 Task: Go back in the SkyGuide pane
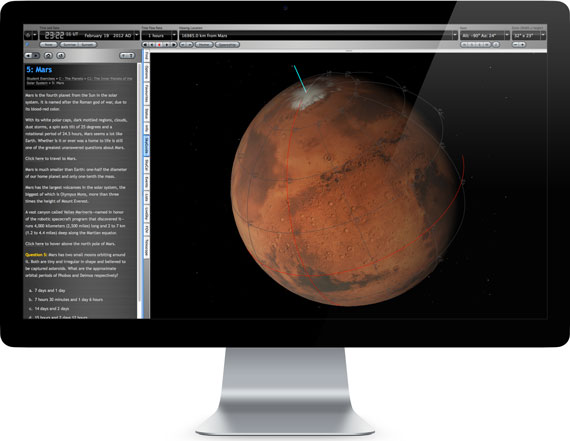(x=28, y=55)
